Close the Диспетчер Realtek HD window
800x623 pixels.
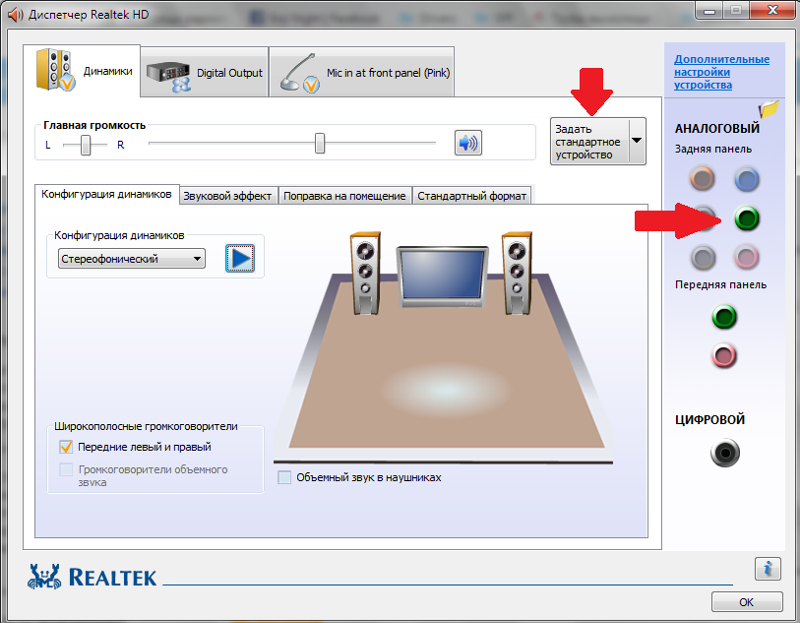click(x=772, y=10)
